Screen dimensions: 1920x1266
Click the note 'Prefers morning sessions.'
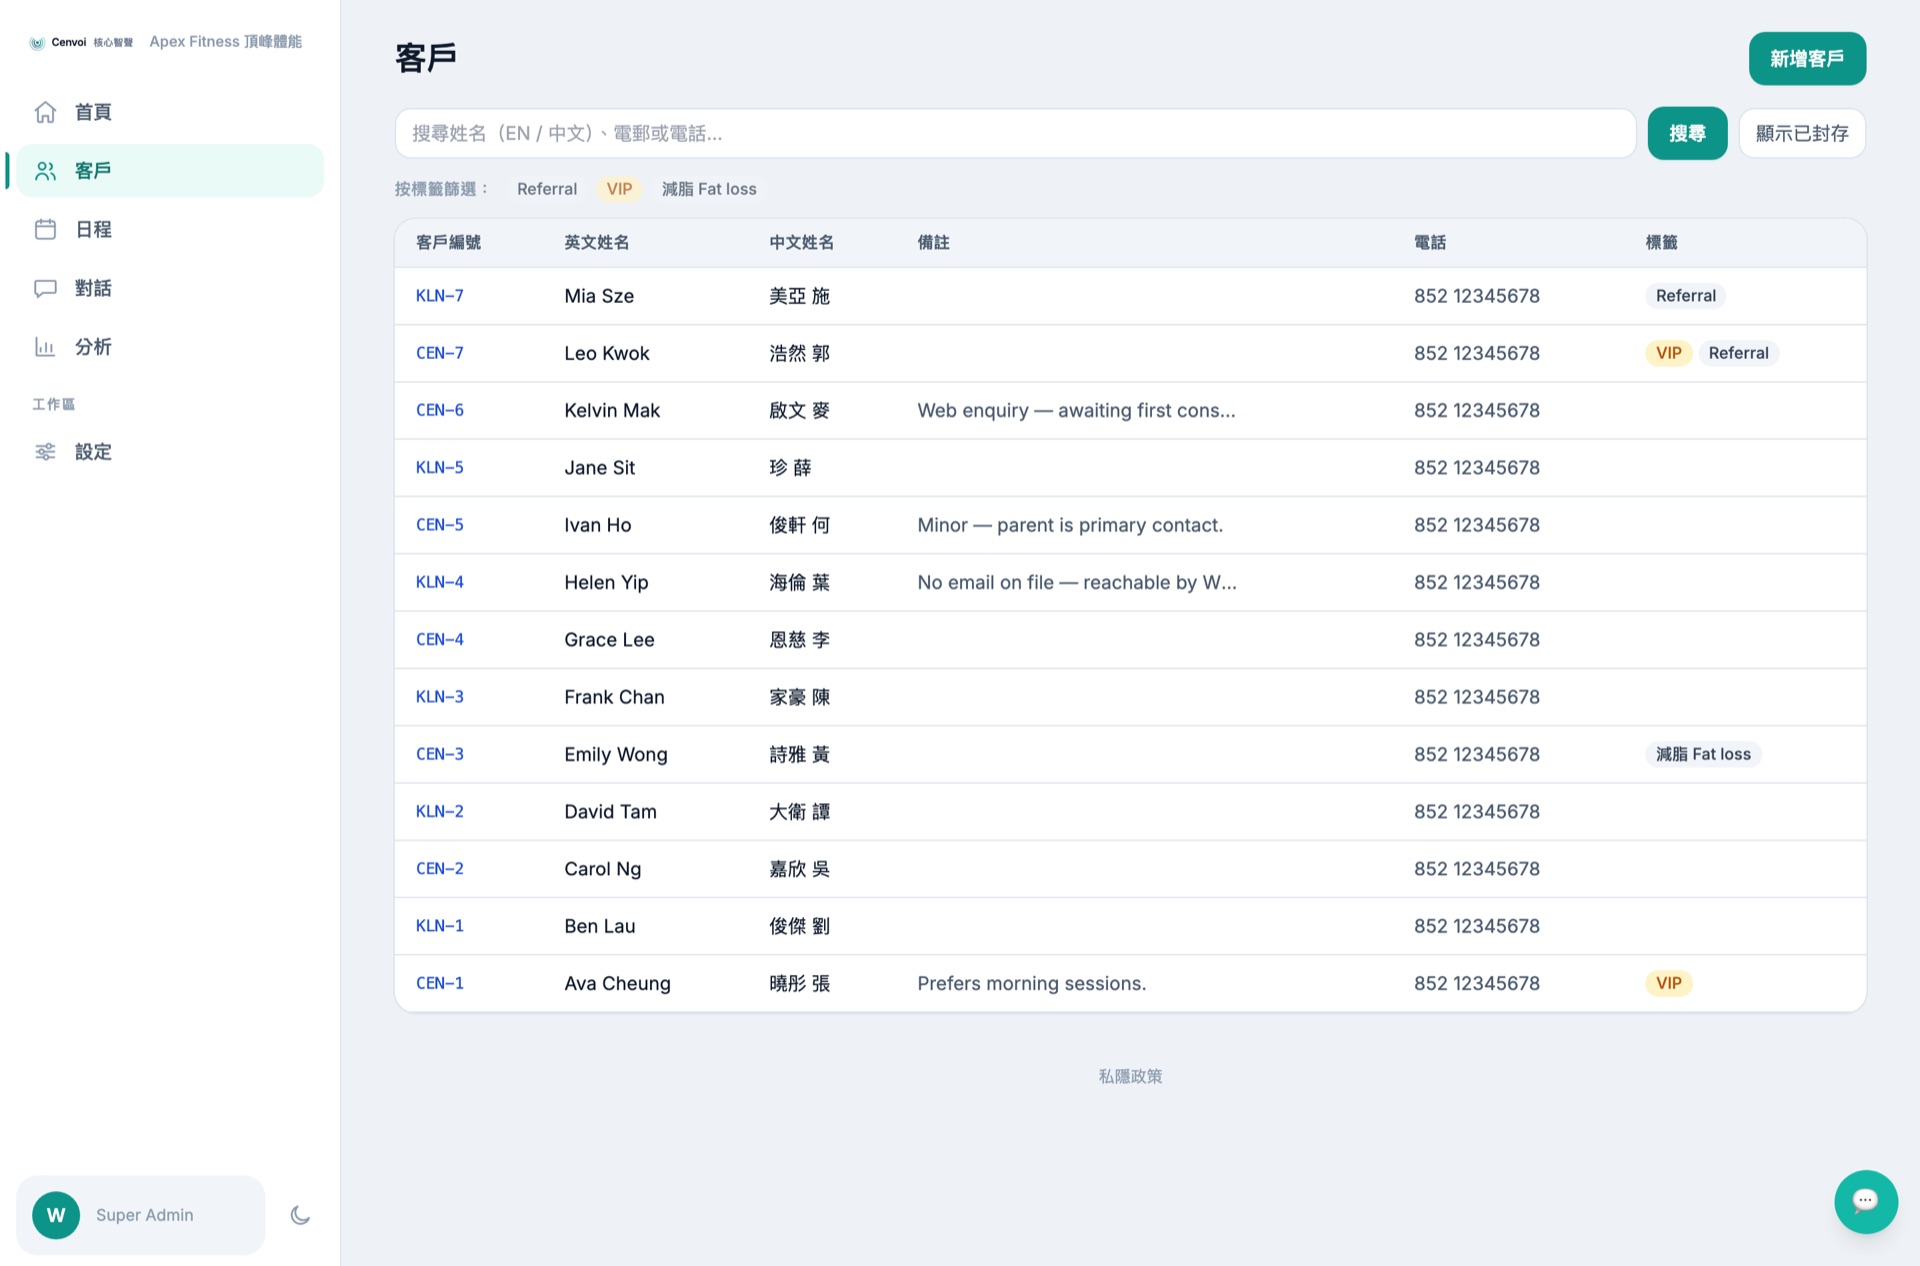[1032, 983]
